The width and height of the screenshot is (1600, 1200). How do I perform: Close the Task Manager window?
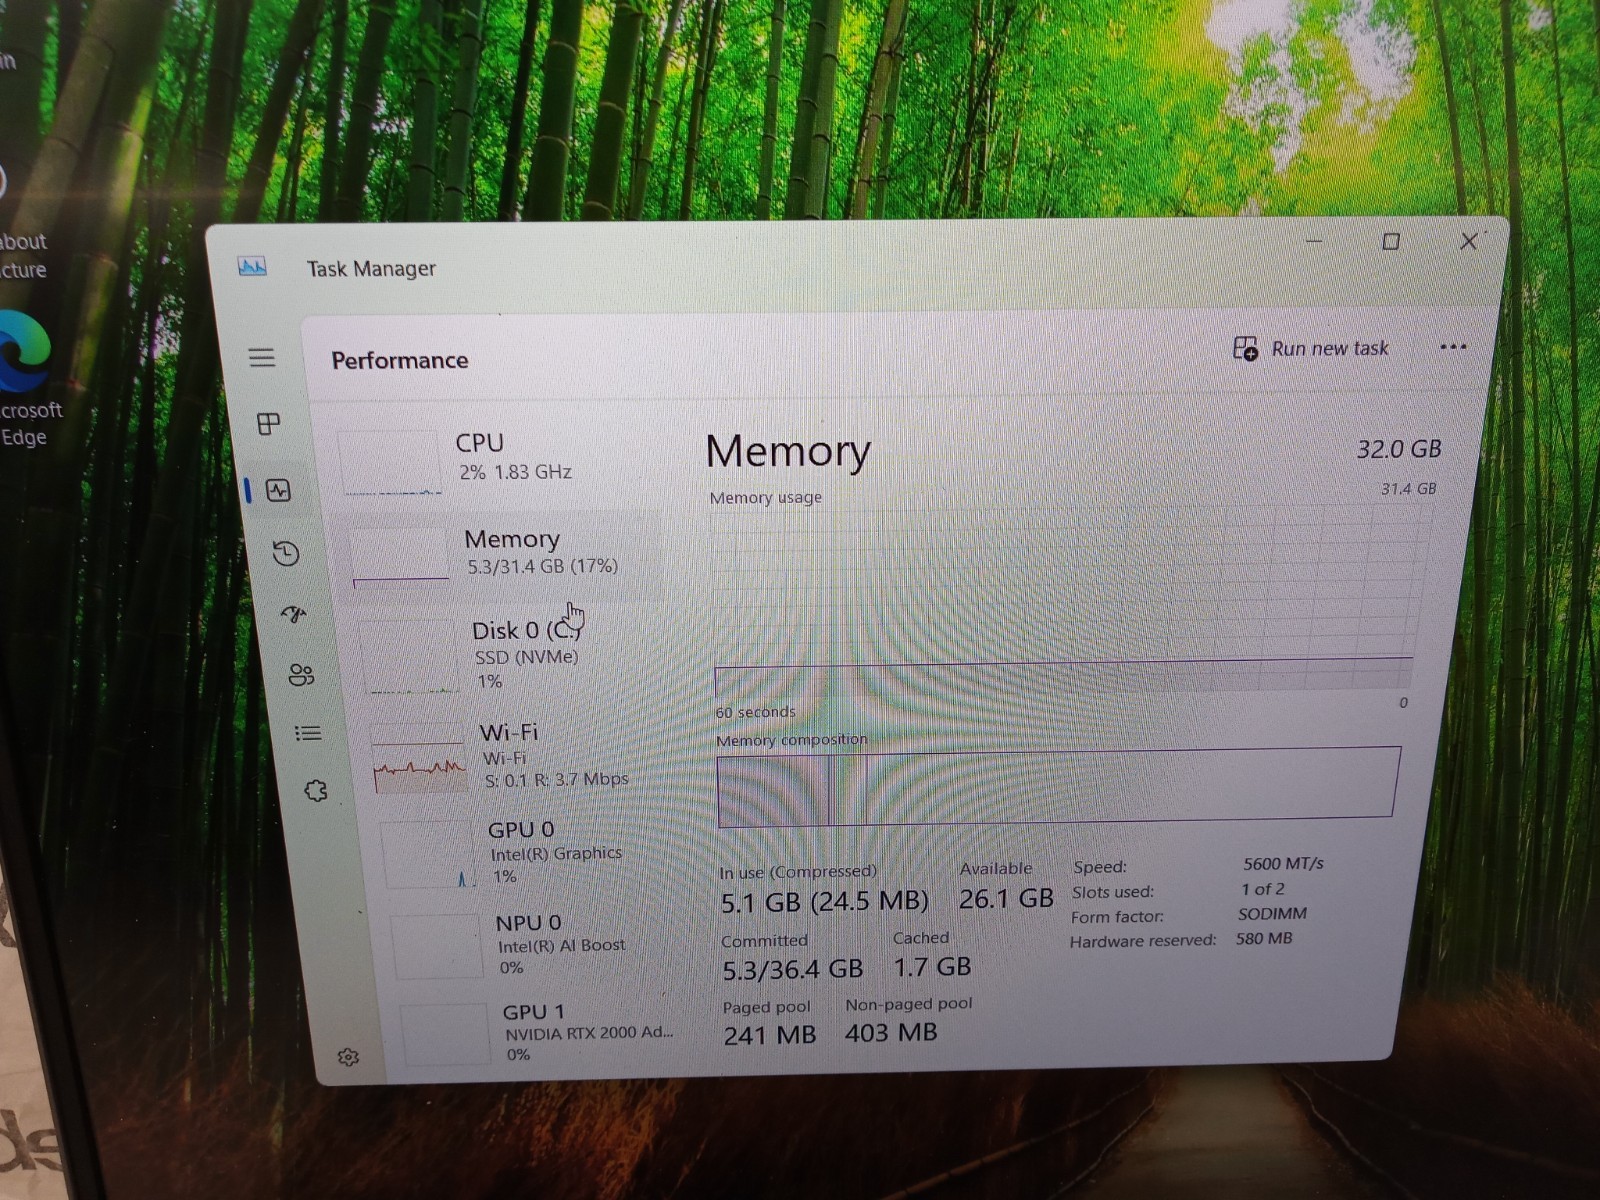tap(1469, 241)
